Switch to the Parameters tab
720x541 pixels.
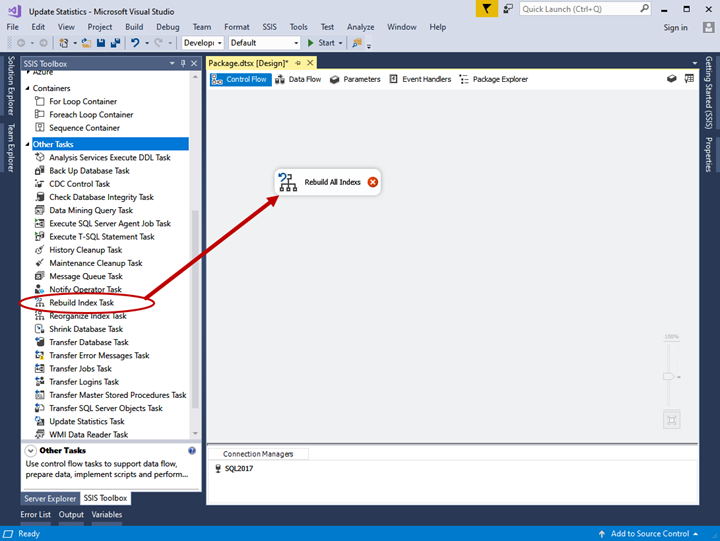(355, 79)
